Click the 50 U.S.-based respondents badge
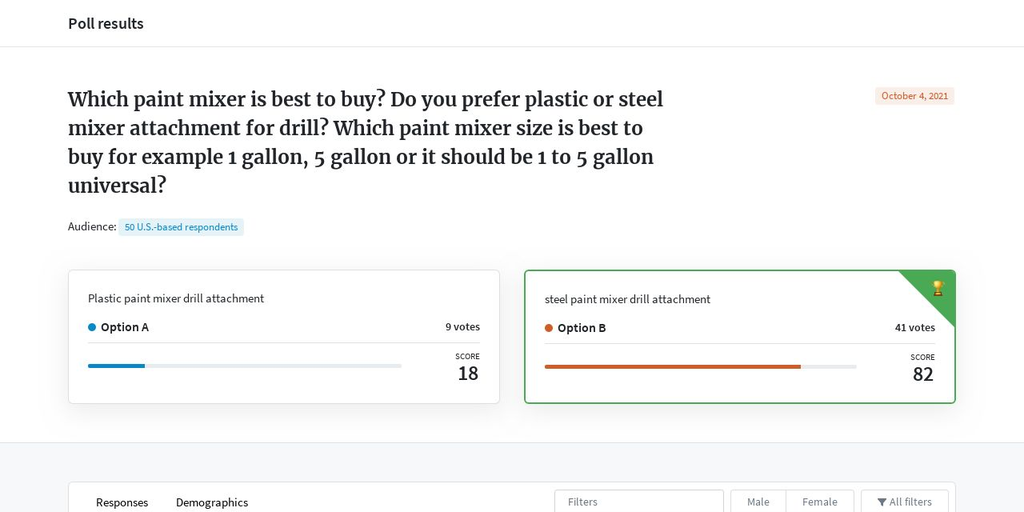 point(181,227)
